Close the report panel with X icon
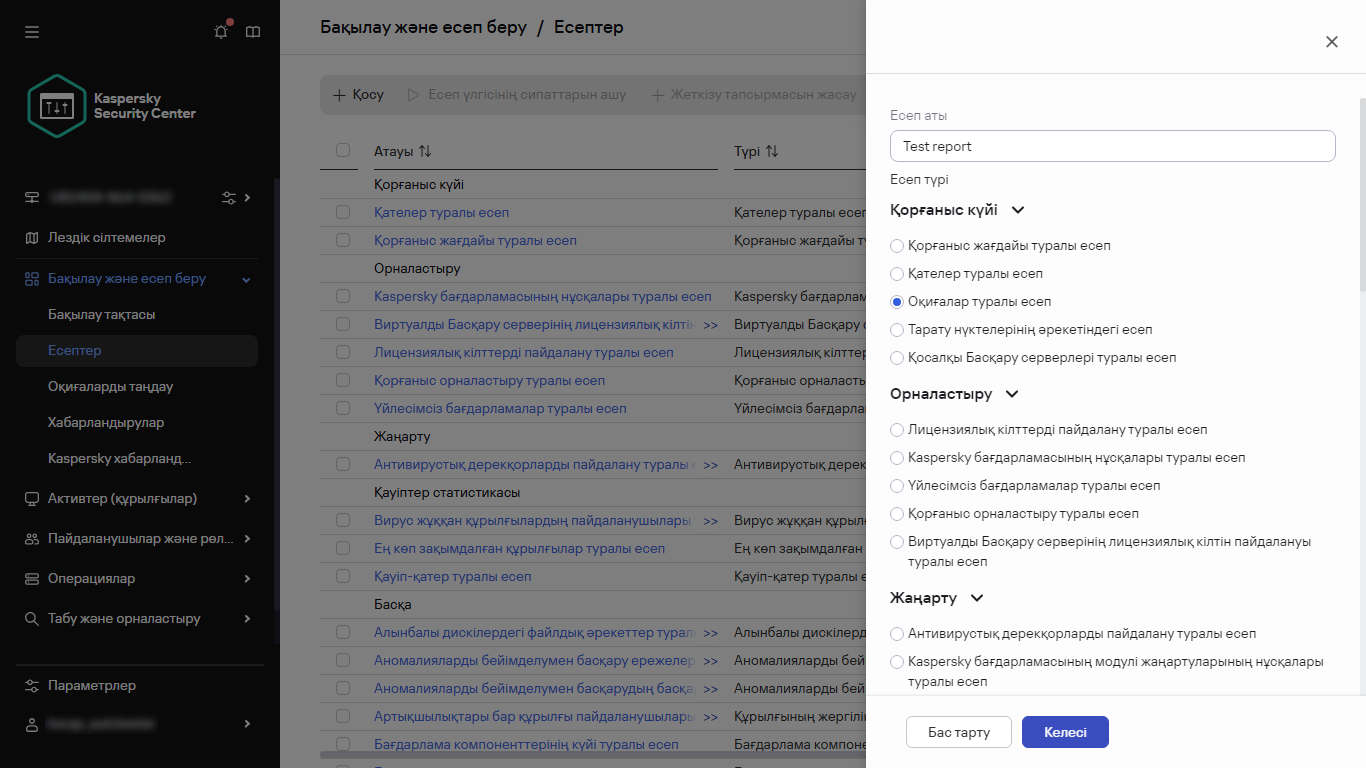The width and height of the screenshot is (1366, 768). click(x=1331, y=42)
